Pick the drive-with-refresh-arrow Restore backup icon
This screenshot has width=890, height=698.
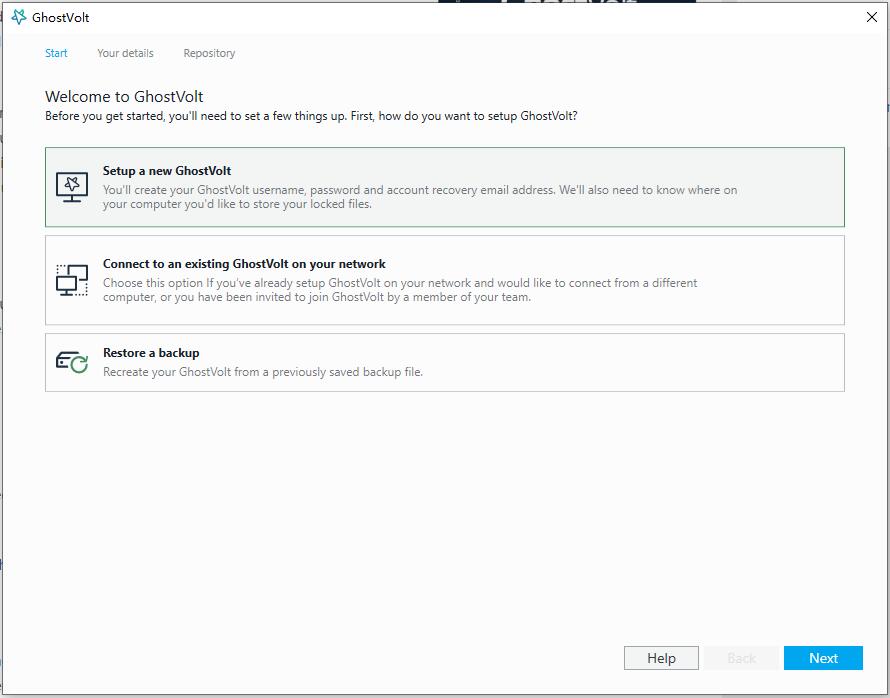pos(72,362)
